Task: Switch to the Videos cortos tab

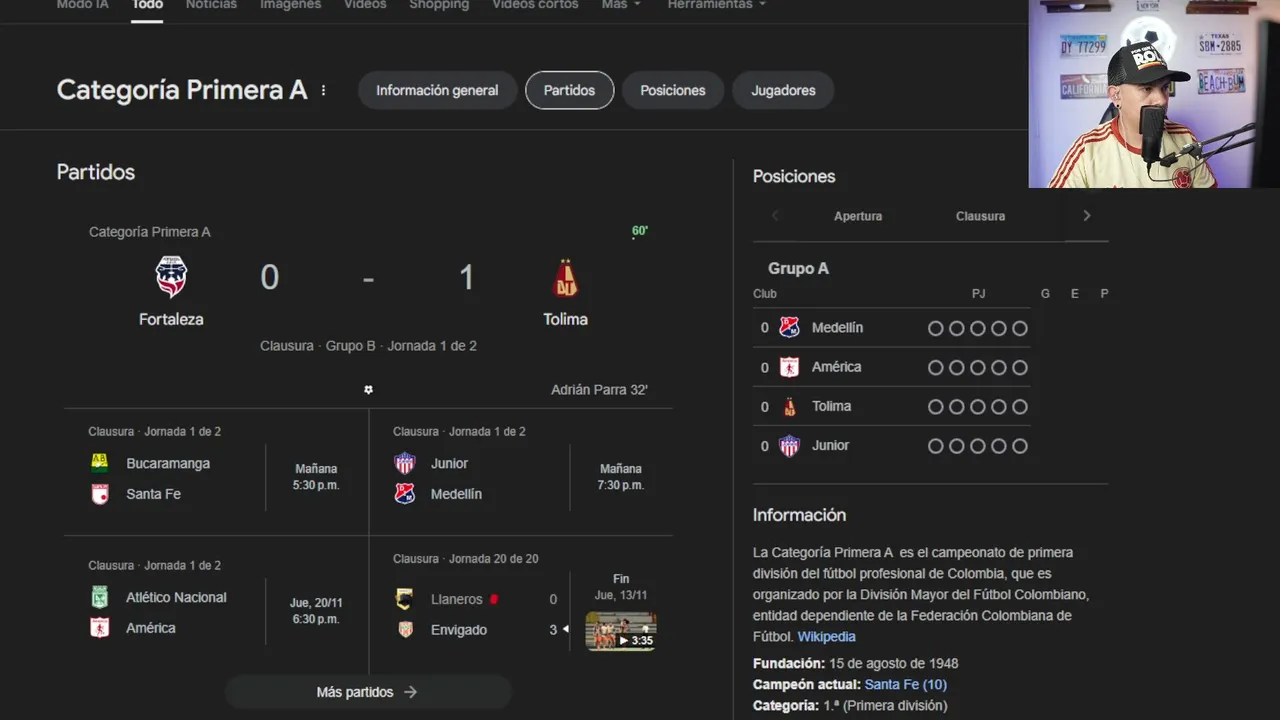Action: pos(535,5)
